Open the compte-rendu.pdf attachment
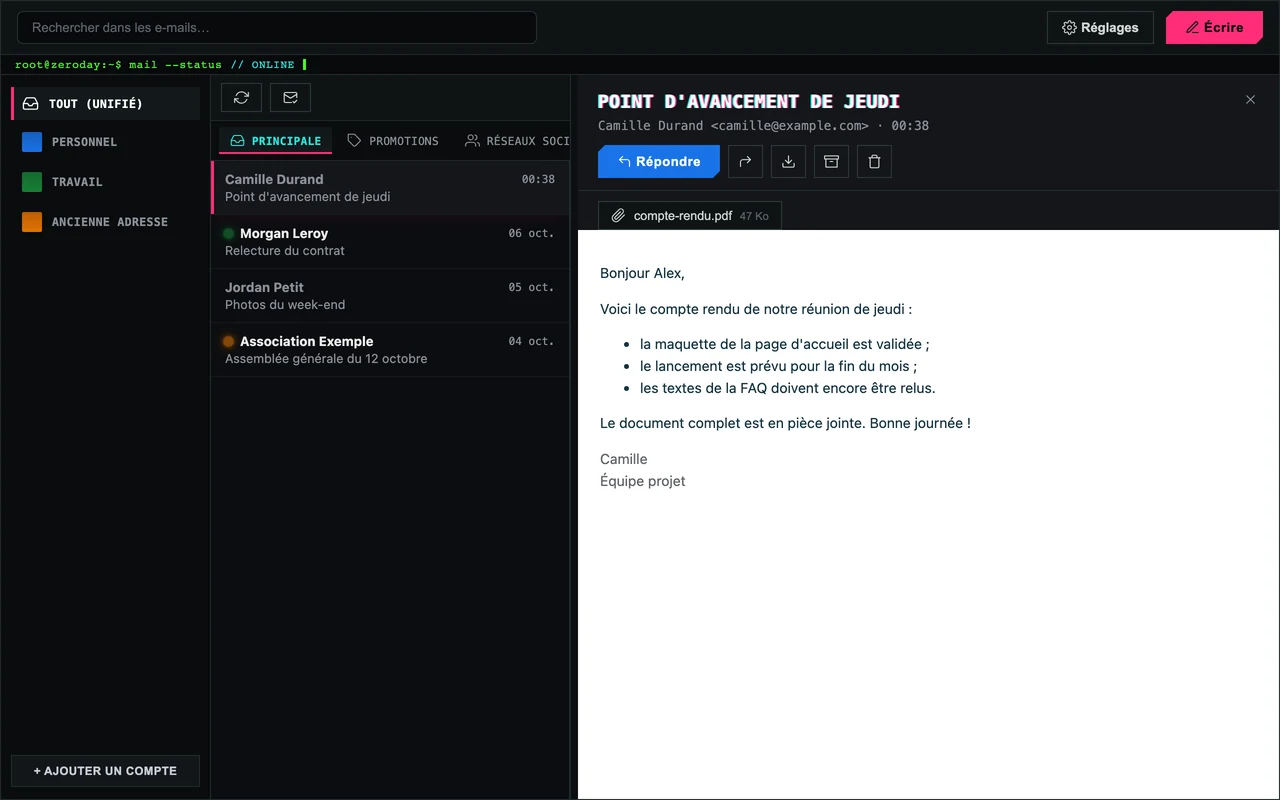 [x=690, y=215]
